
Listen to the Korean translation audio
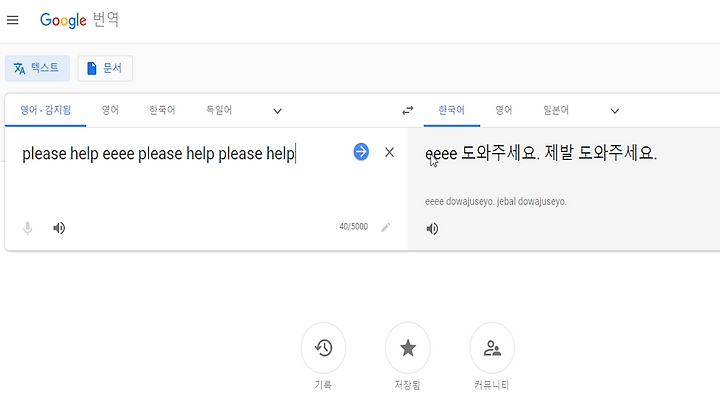coord(432,229)
